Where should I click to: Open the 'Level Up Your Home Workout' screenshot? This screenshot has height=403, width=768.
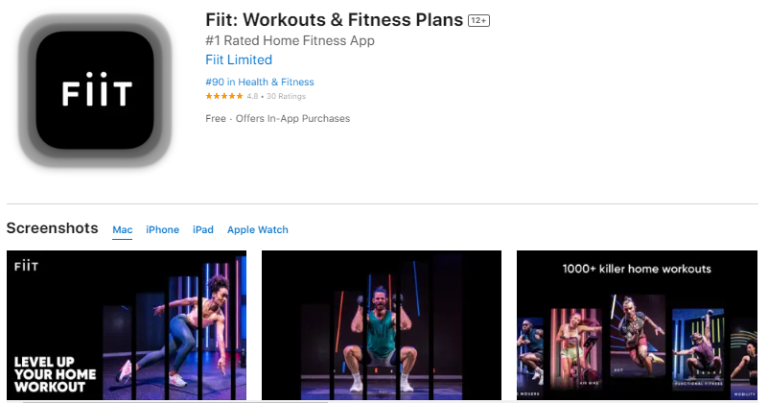point(127,325)
